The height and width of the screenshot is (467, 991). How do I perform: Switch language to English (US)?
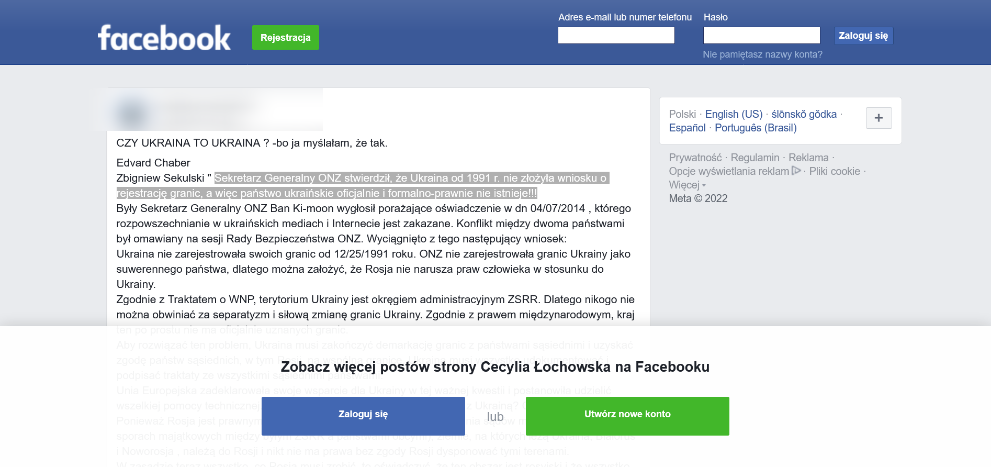pyautogui.click(x=734, y=114)
